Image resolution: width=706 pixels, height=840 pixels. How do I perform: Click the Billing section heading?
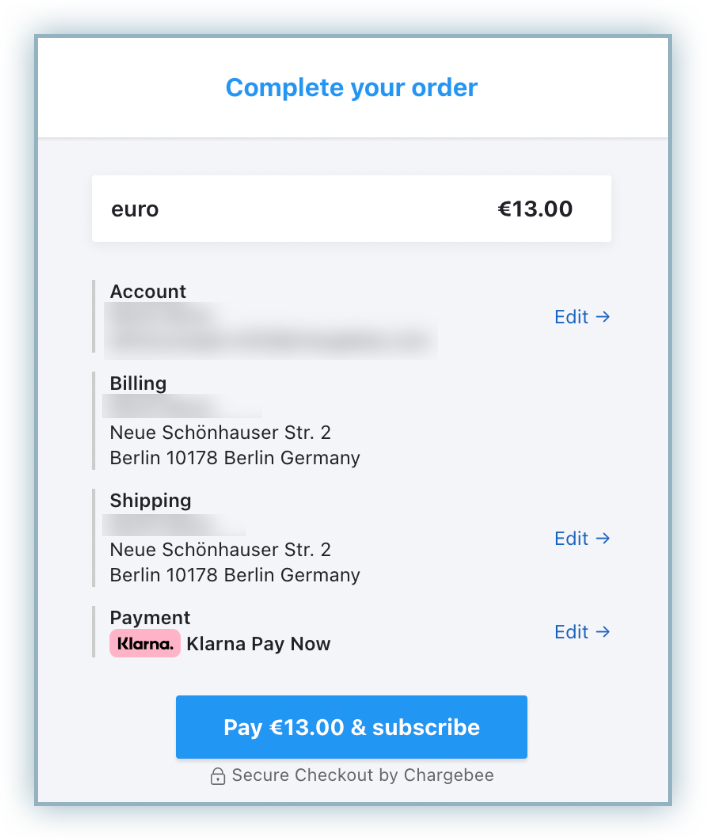coord(138,383)
